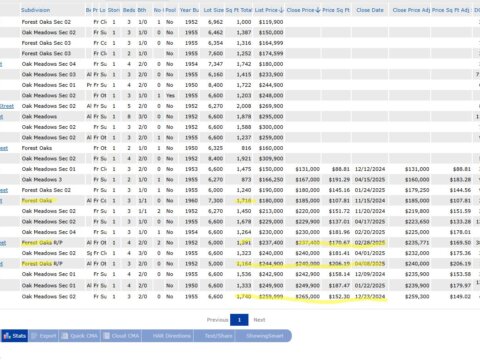This screenshot has height=360, width=480.
Task: Sort by the Close Price column arrow
Action: point(318,10)
